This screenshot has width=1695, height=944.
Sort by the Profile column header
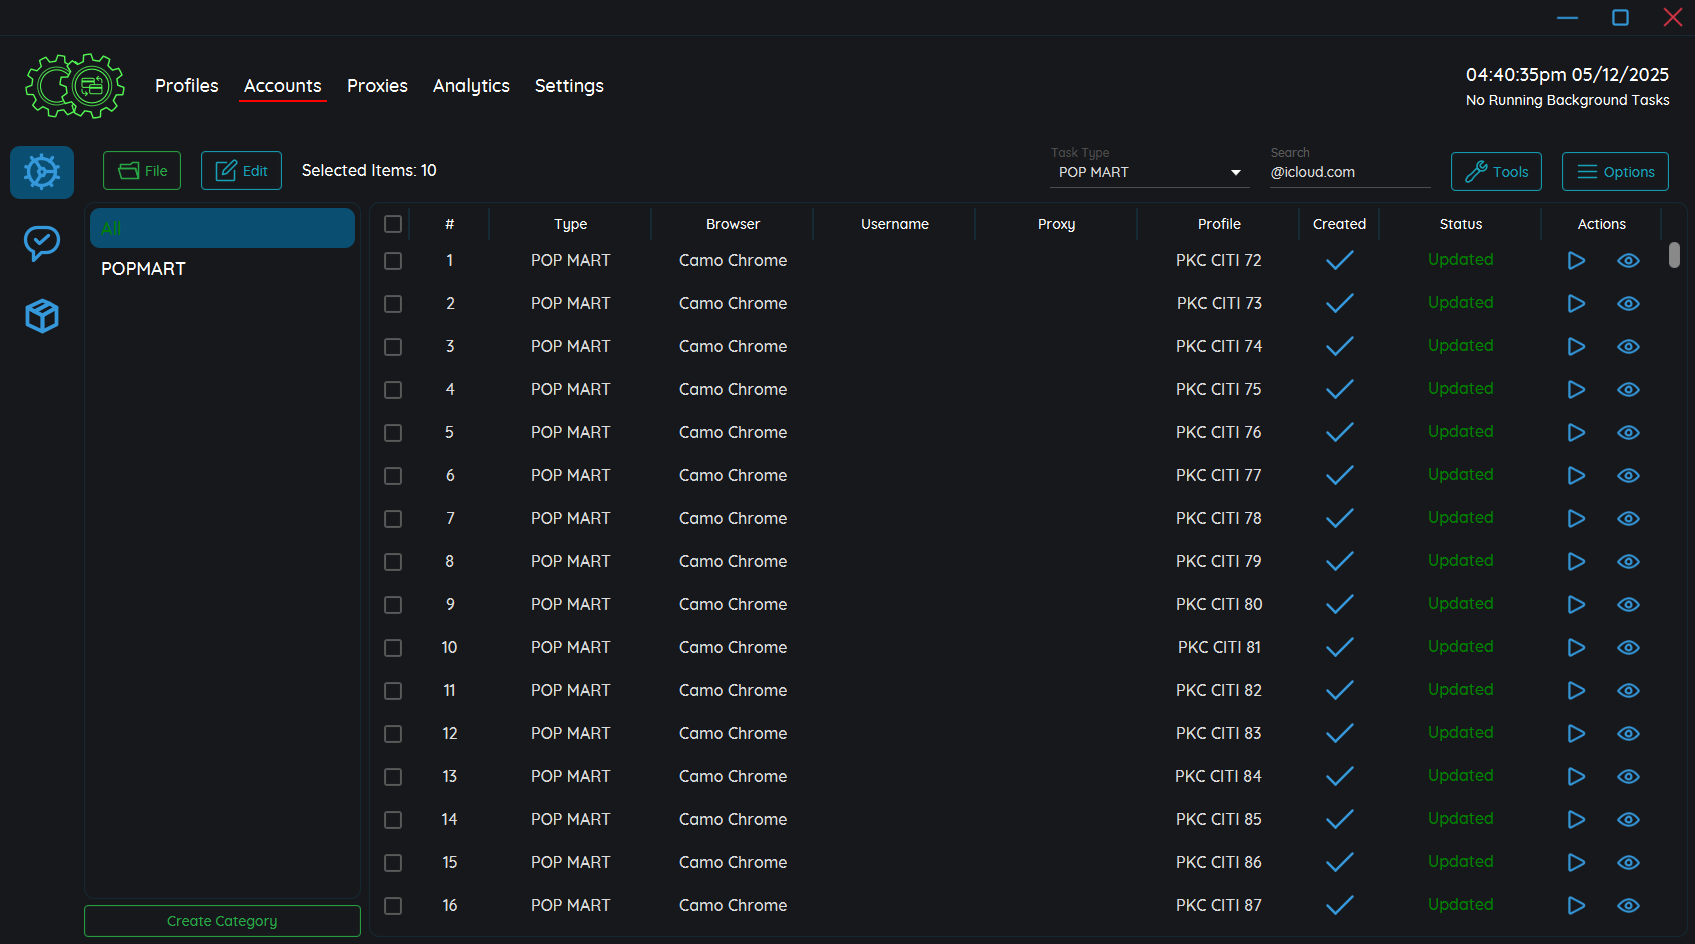click(x=1219, y=224)
